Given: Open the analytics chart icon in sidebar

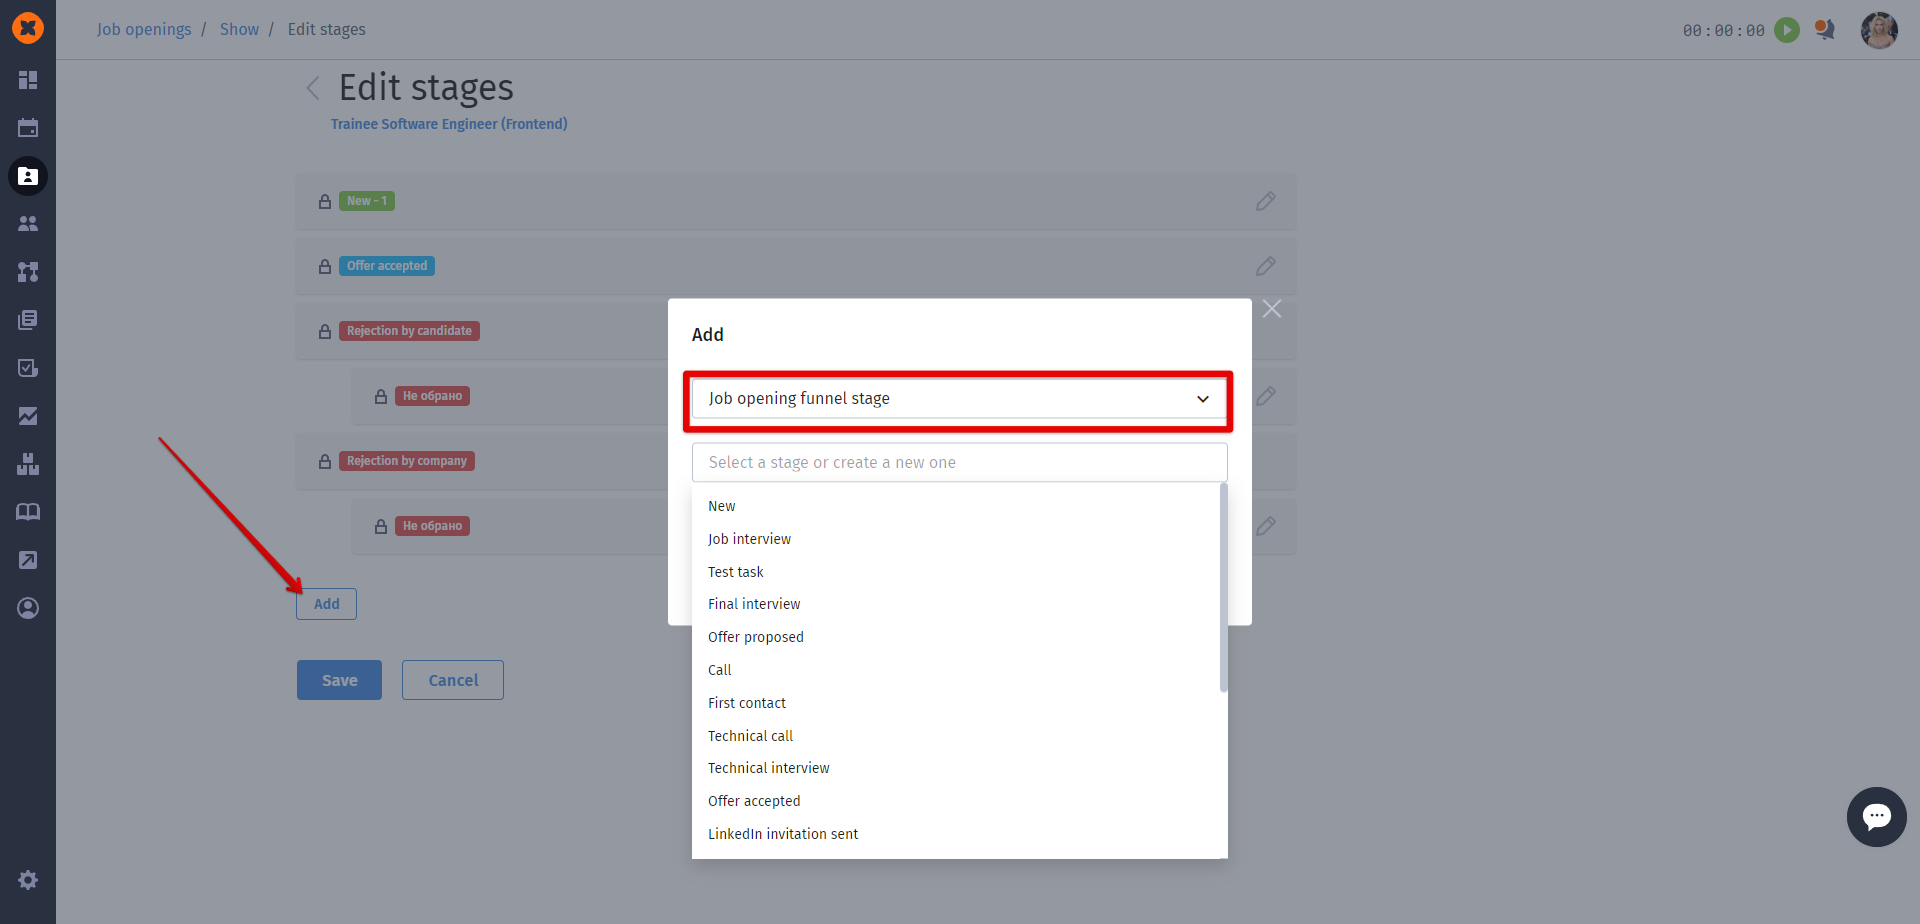Looking at the screenshot, I should pos(28,416).
